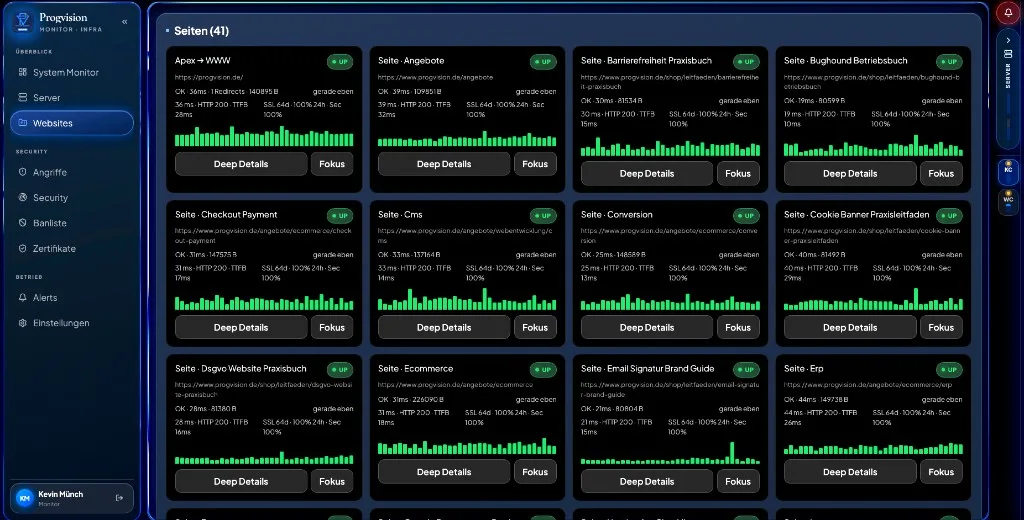Click the https://progvision.de/ URL text
This screenshot has height=520, width=1024.
[x=209, y=77]
